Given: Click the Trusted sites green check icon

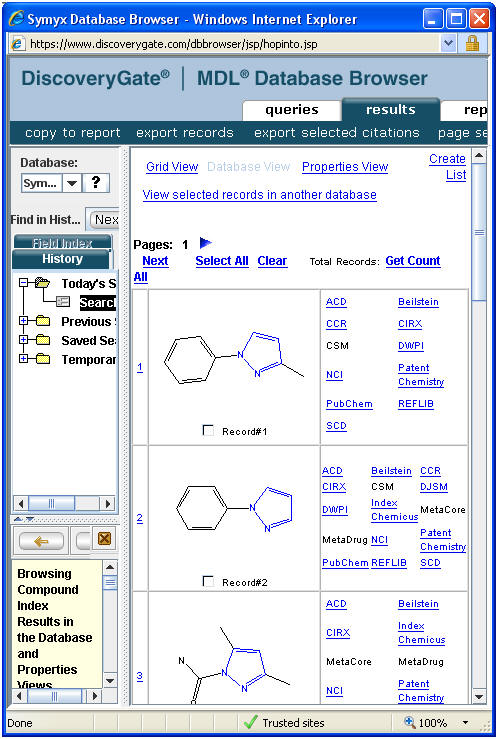Looking at the screenshot, I should pyautogui.click(x=251, y=723).
